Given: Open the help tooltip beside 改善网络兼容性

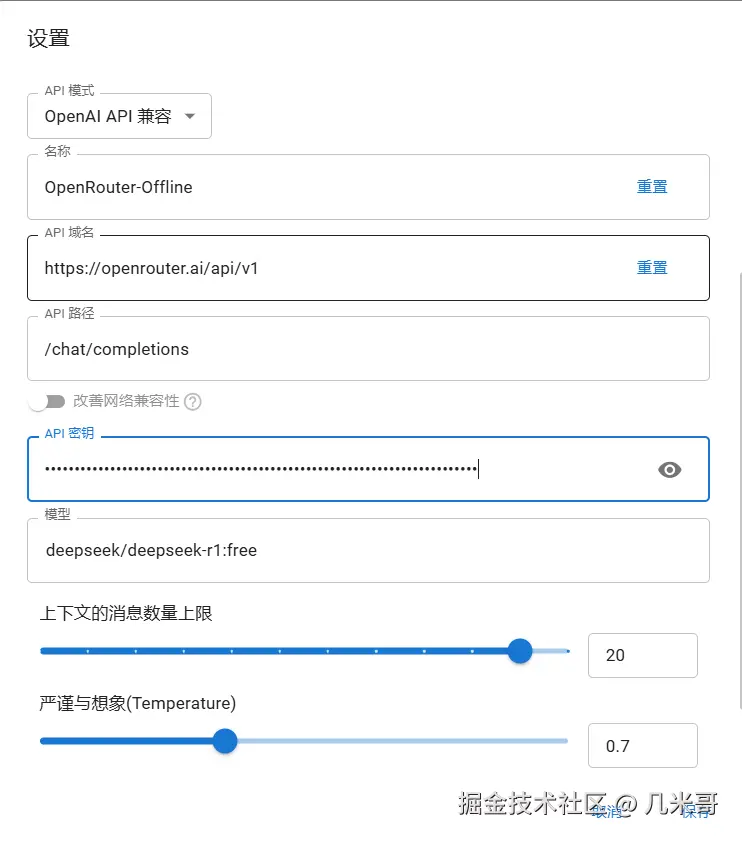Looking at the screenshot, I should tap(192, 401).
